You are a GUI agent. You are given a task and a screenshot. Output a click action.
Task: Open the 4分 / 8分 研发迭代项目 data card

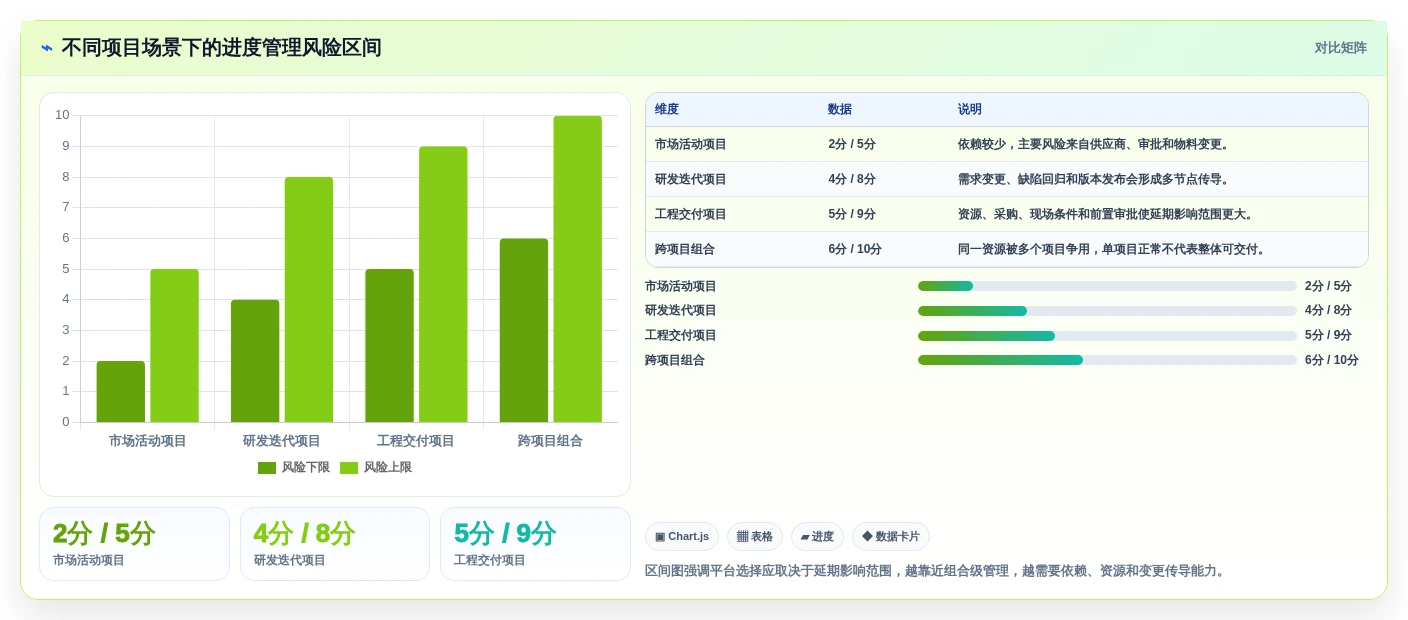pos(335,544)
